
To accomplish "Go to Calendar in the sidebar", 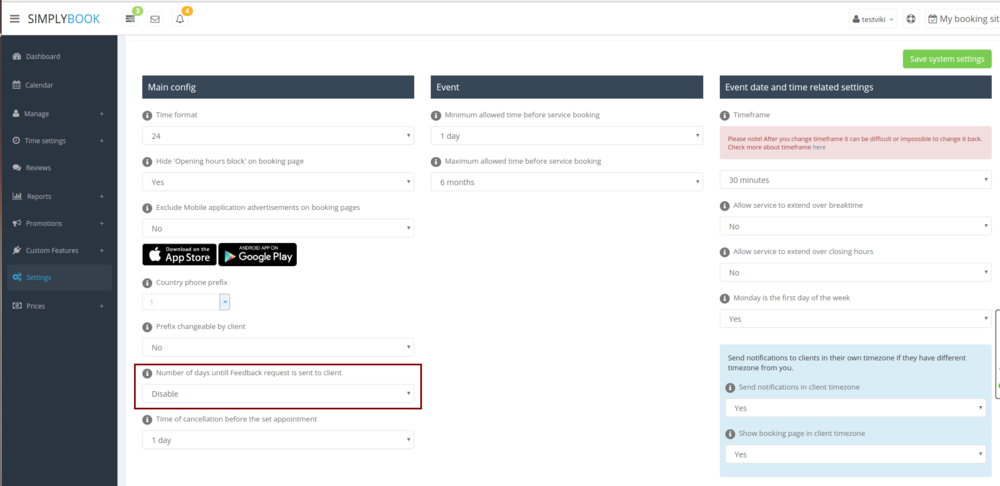I will point(39,85).
